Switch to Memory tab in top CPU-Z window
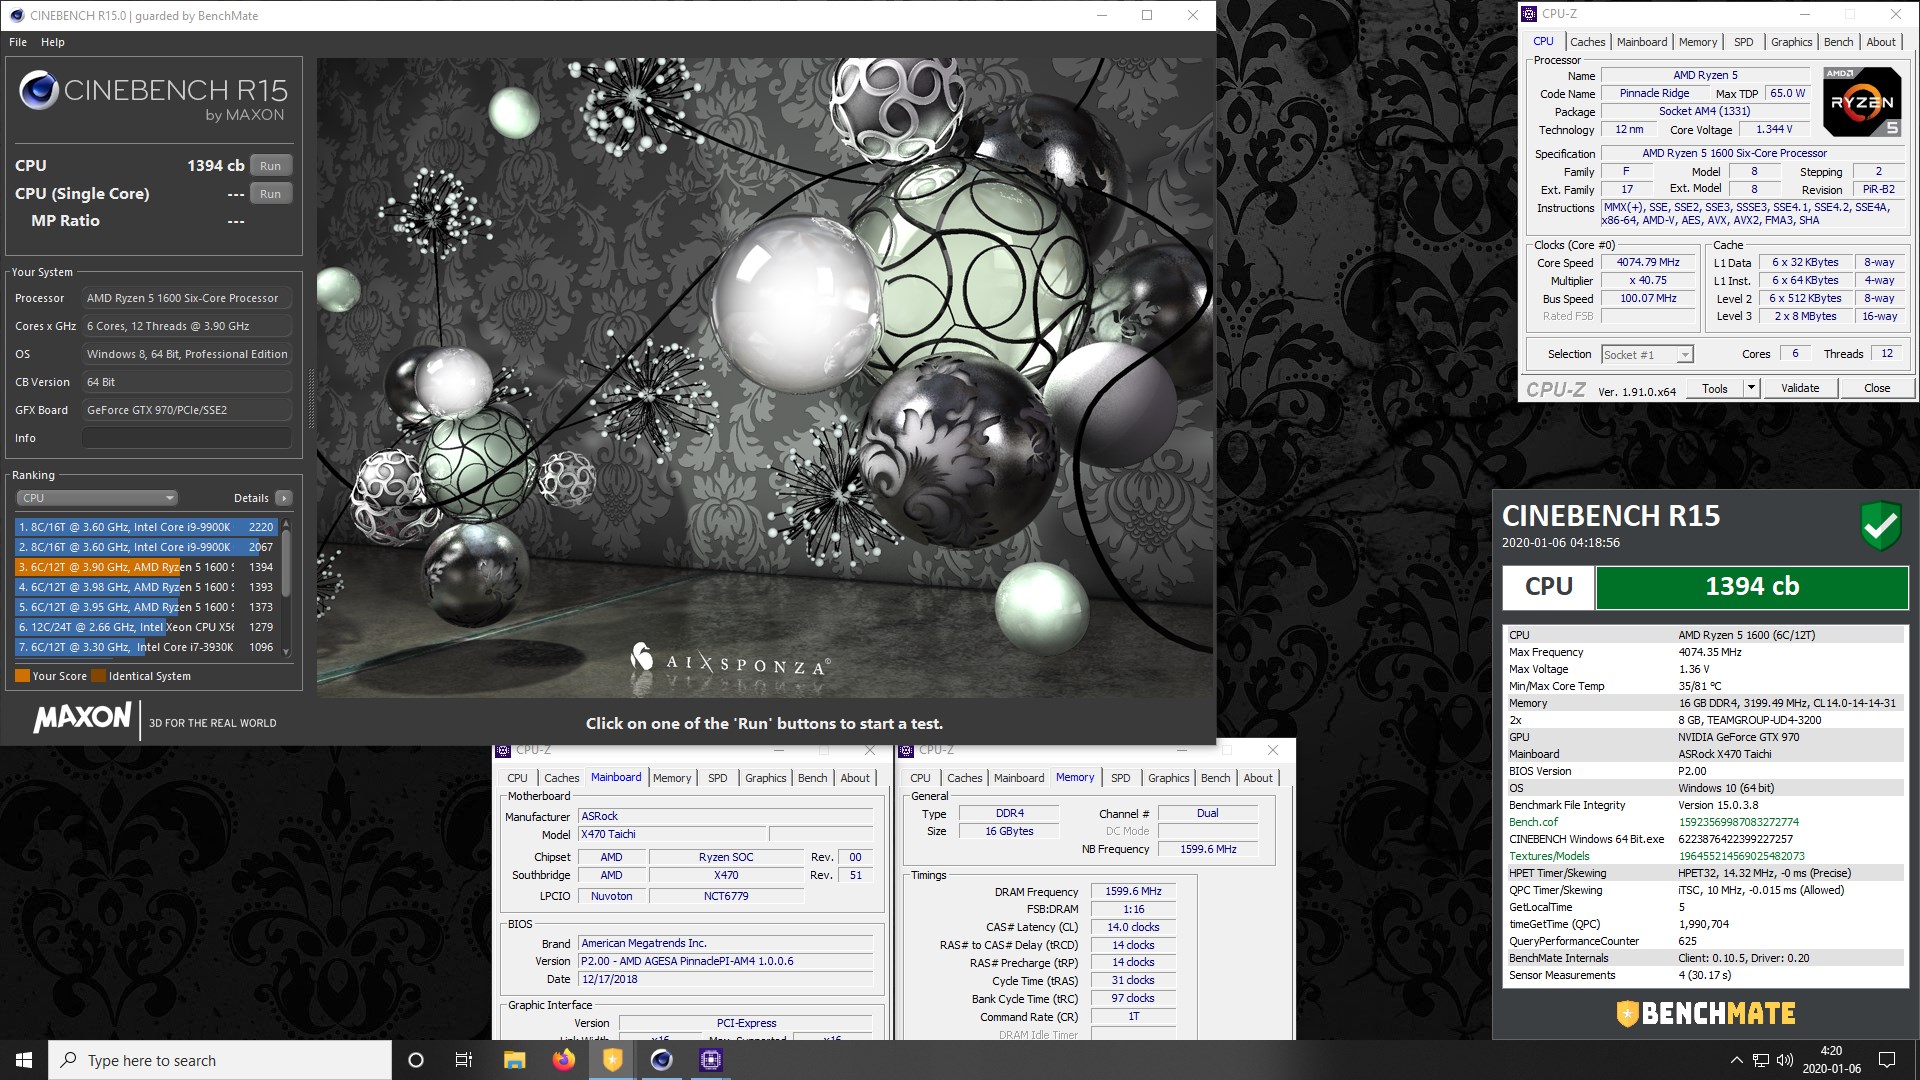Viewport: 1920px width, 1080px height. click(x=1698, y=42)
